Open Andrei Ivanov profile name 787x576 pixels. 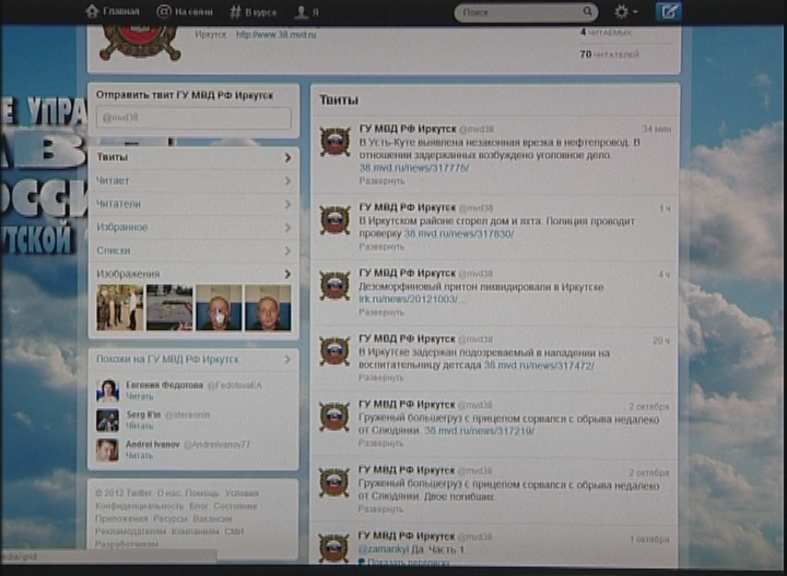pos(153,445)
